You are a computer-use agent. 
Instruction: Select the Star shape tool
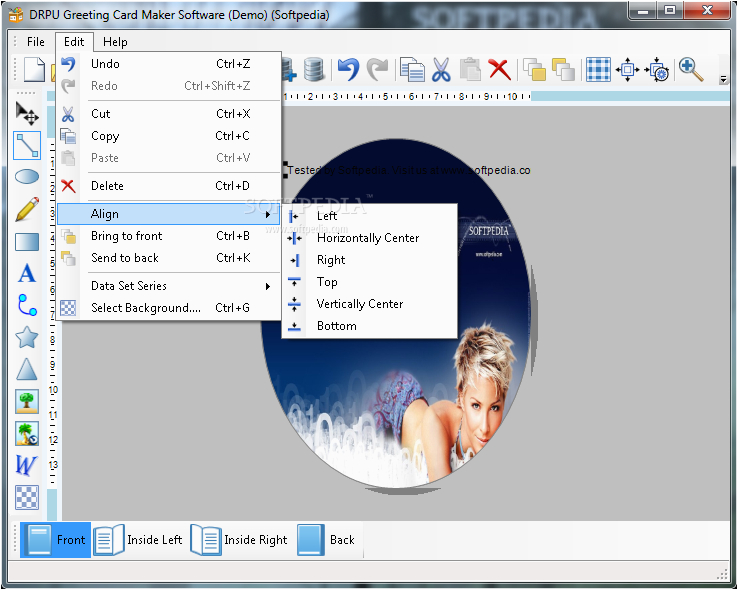pos(27,337)
